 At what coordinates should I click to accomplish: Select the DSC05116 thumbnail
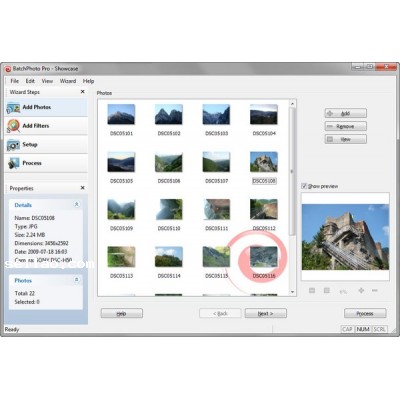click(x=264, y=257)
